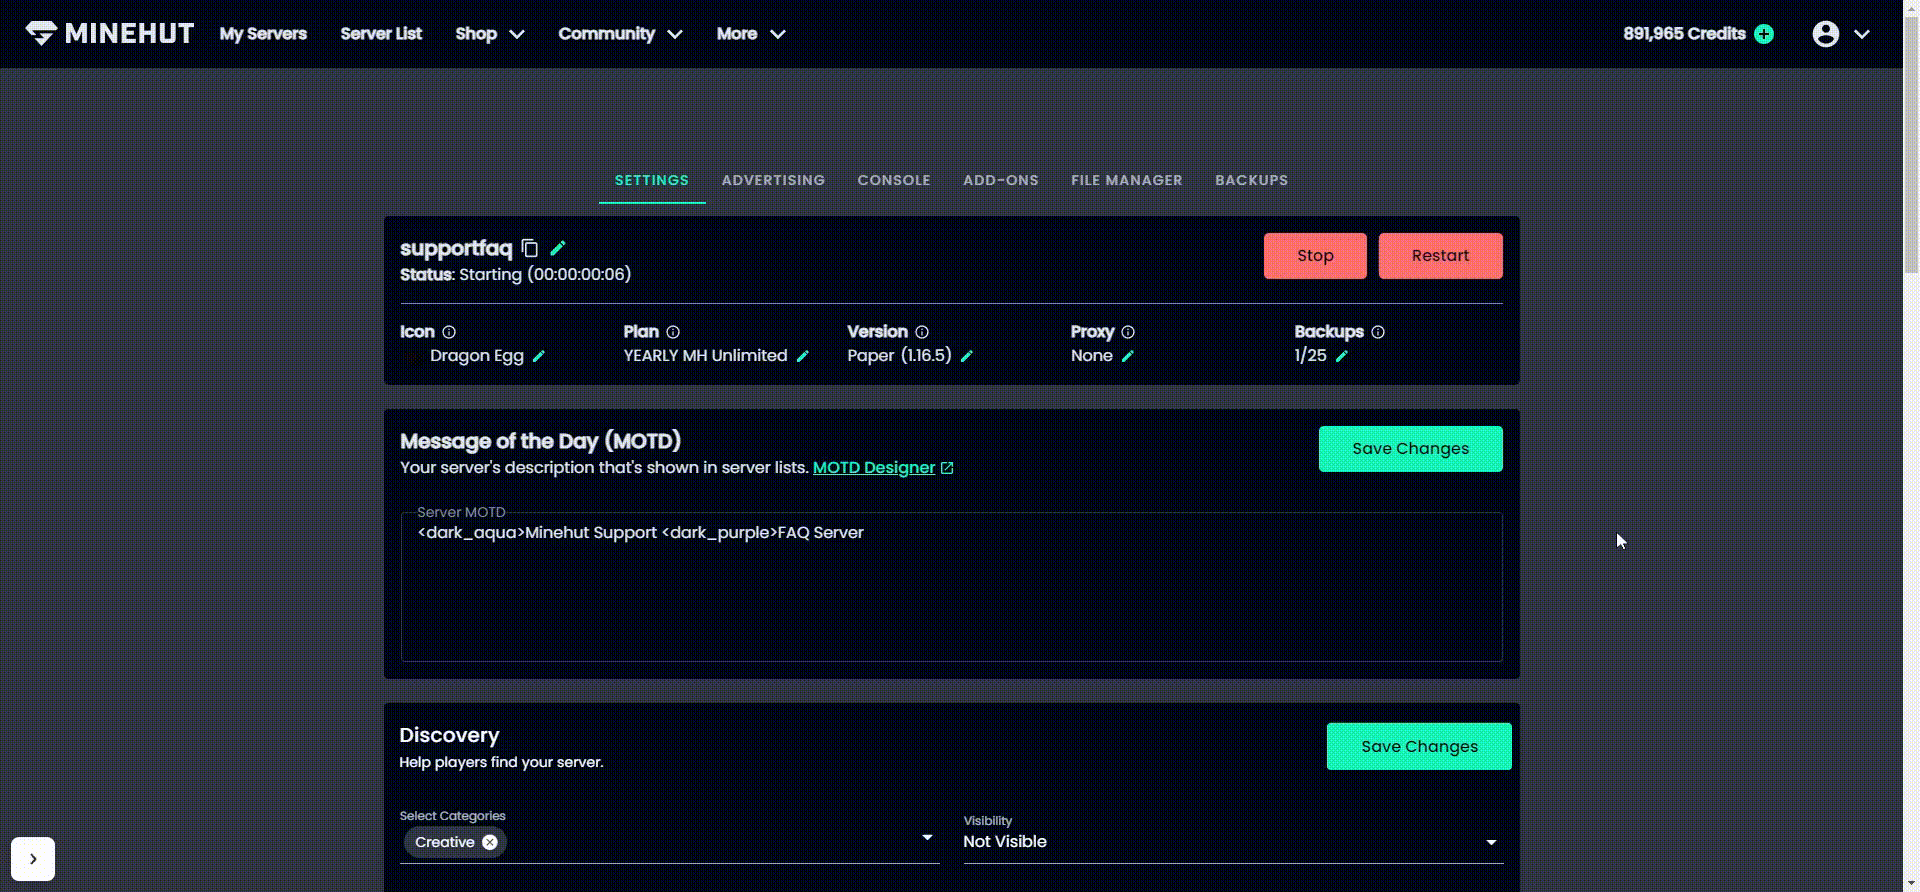Stop the supportfaq server
This screenshot has width=1920, height=892.
[x=1315, y=256]
